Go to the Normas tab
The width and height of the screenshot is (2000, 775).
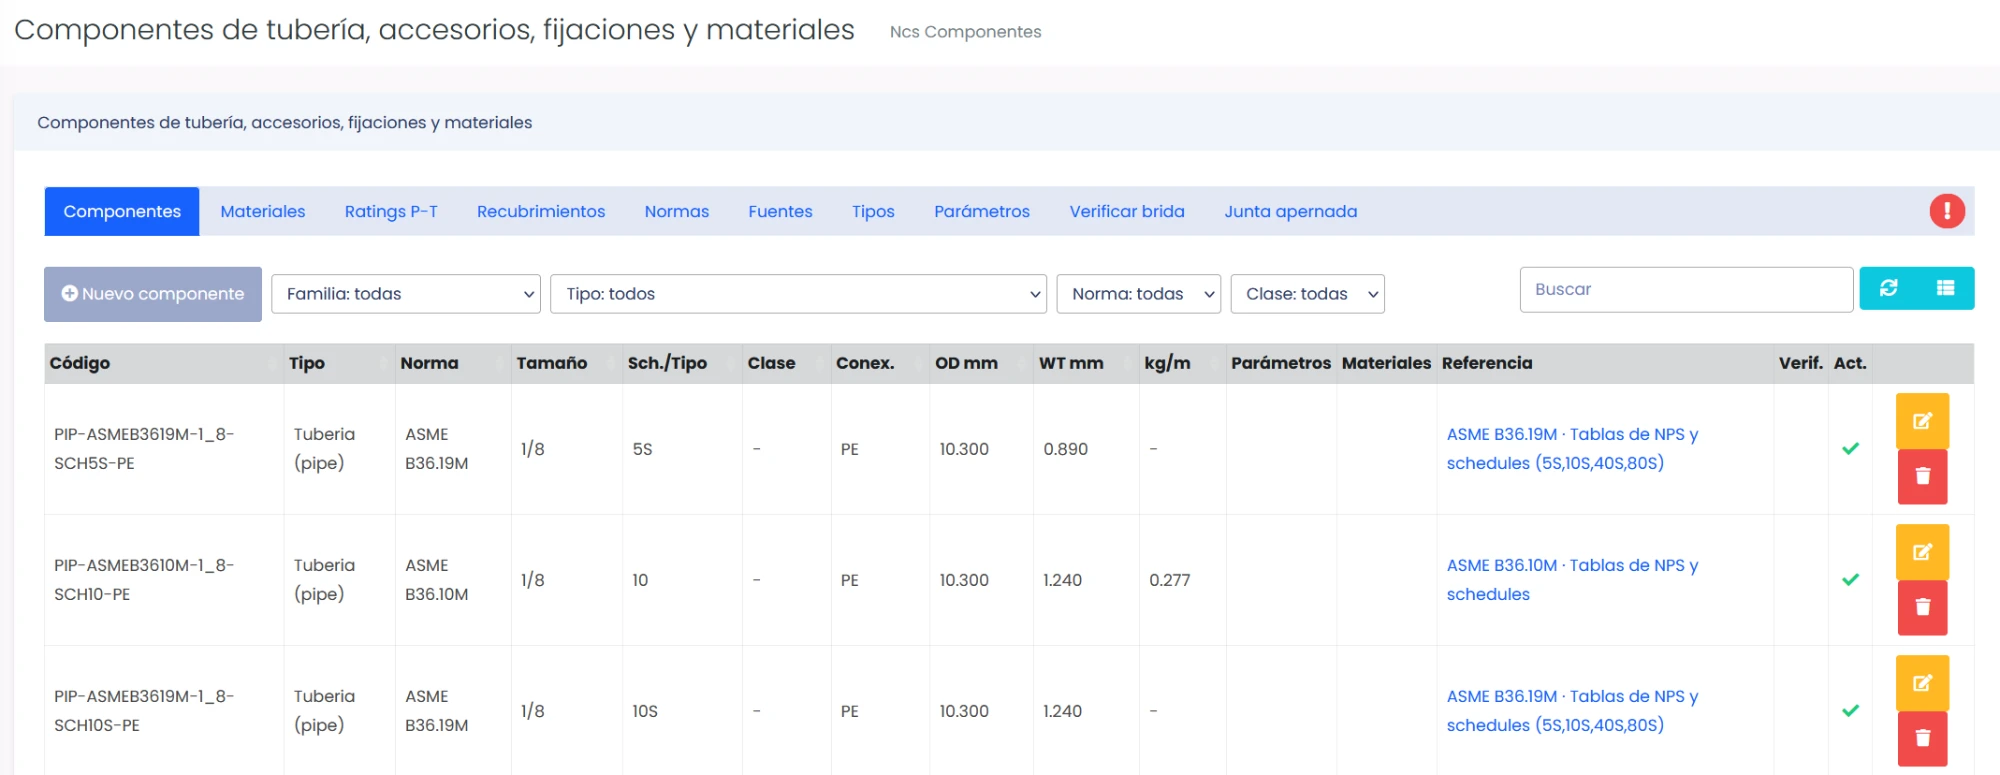tap(677, 211)
